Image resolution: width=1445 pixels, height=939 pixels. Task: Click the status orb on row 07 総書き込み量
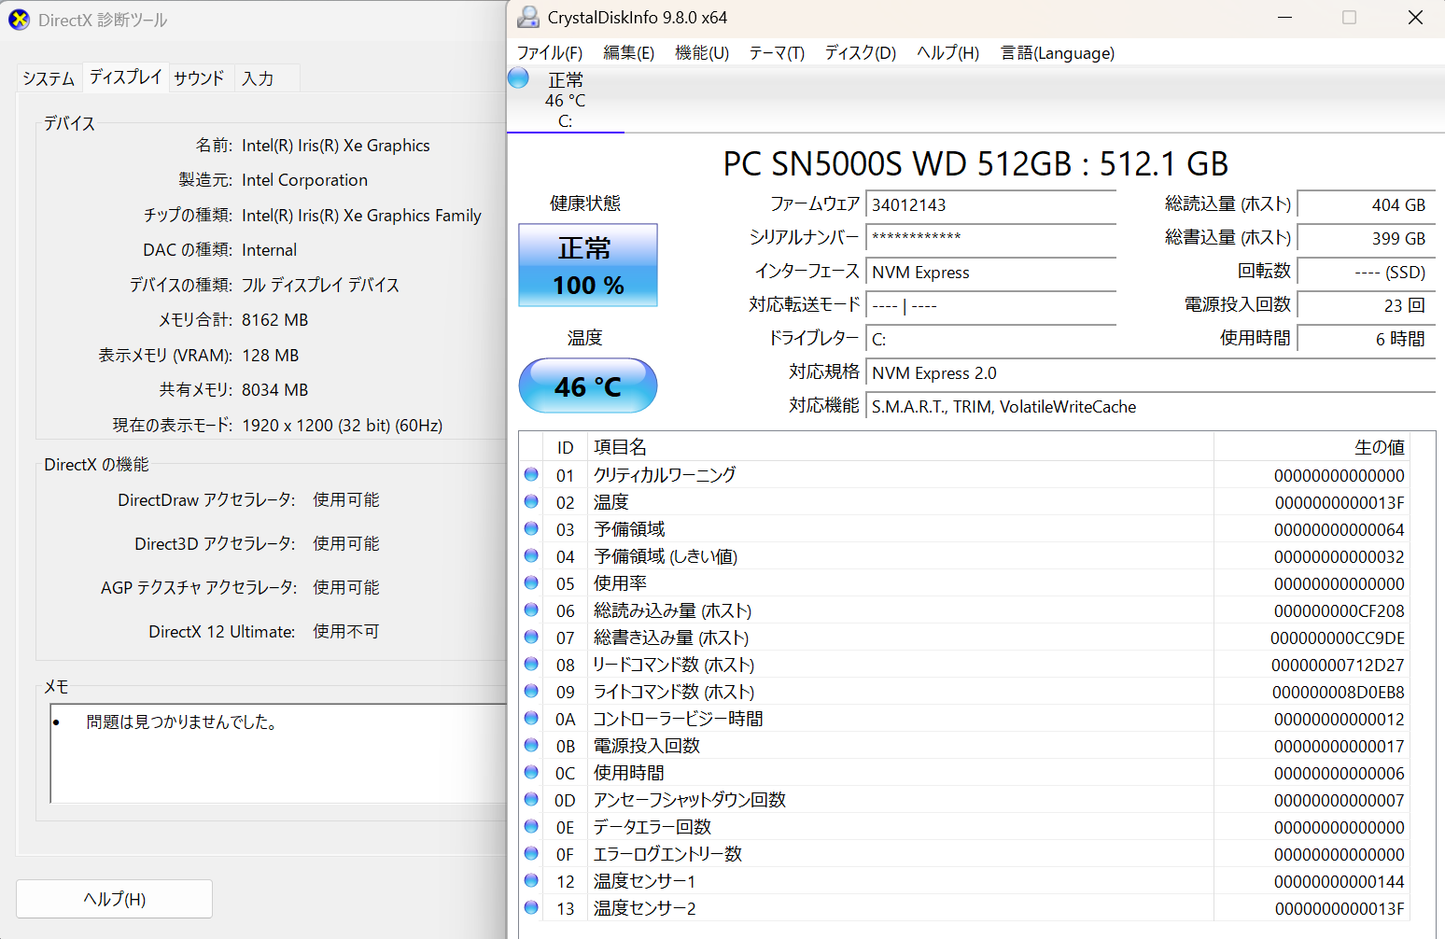pyautogui.click(x=531, y=636)
